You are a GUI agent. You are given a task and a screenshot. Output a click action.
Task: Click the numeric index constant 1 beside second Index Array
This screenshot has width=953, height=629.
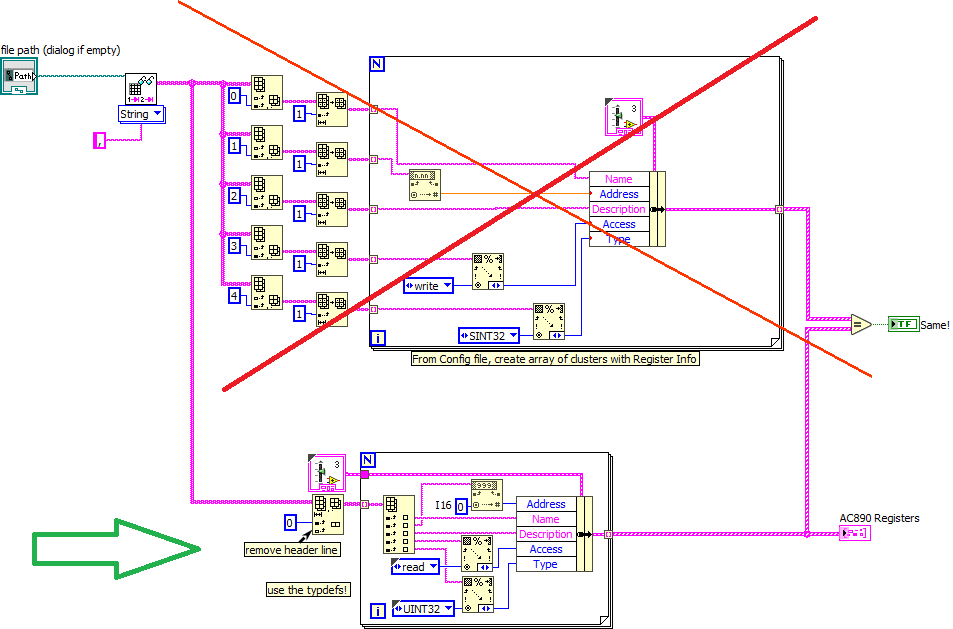[x=299, y=163]
